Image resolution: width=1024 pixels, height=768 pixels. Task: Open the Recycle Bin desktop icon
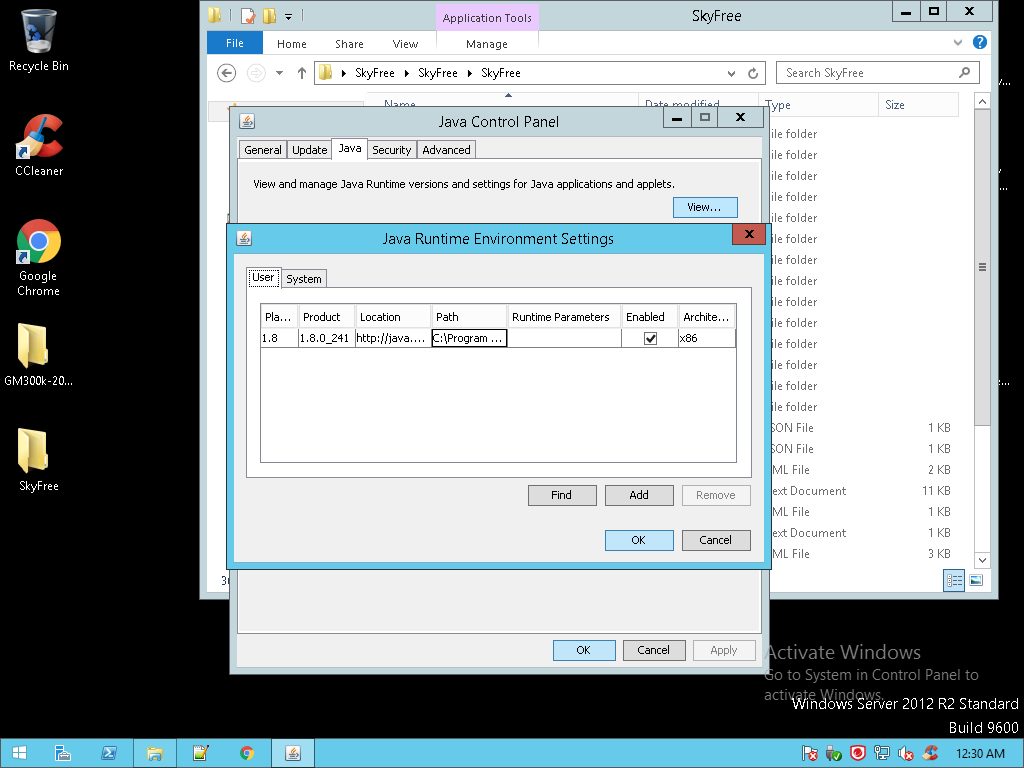39,40
